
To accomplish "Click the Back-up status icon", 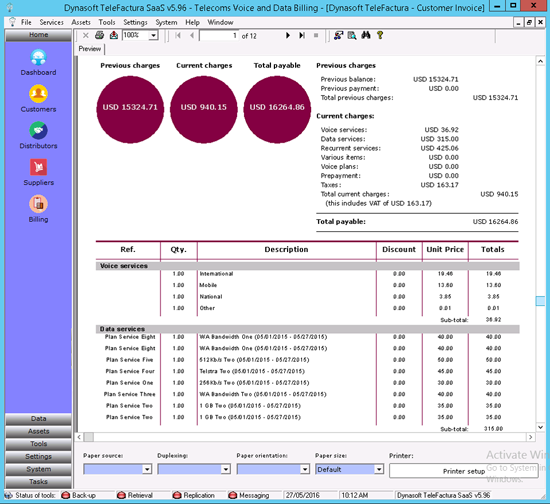I will 65,495.
